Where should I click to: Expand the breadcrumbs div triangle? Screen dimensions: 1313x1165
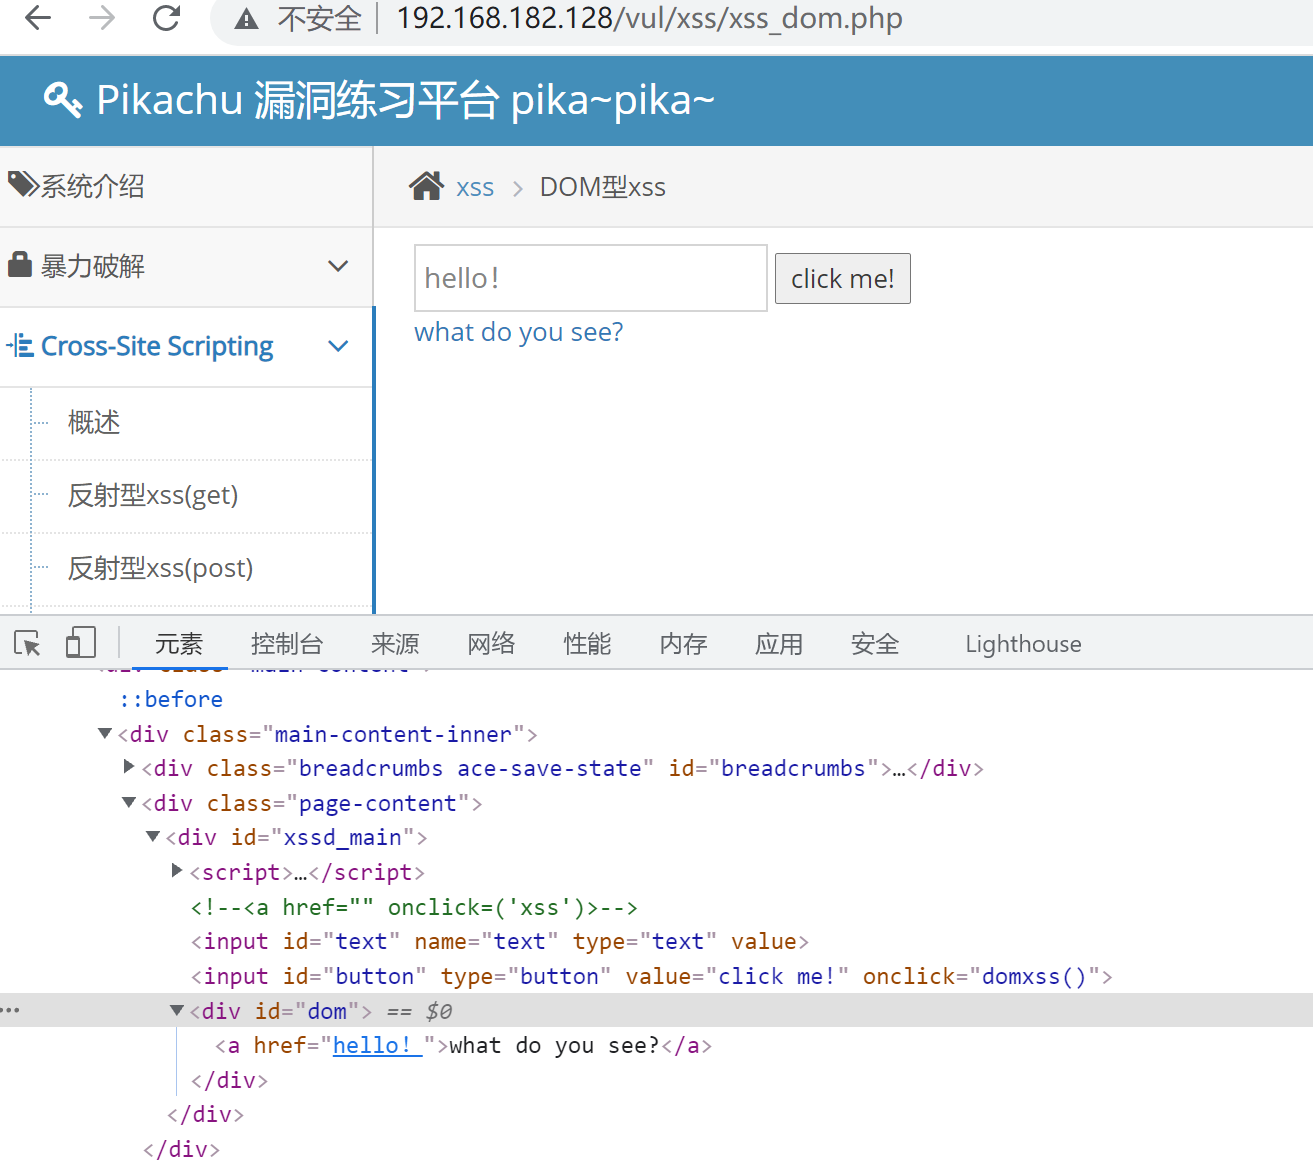(129, 767)
